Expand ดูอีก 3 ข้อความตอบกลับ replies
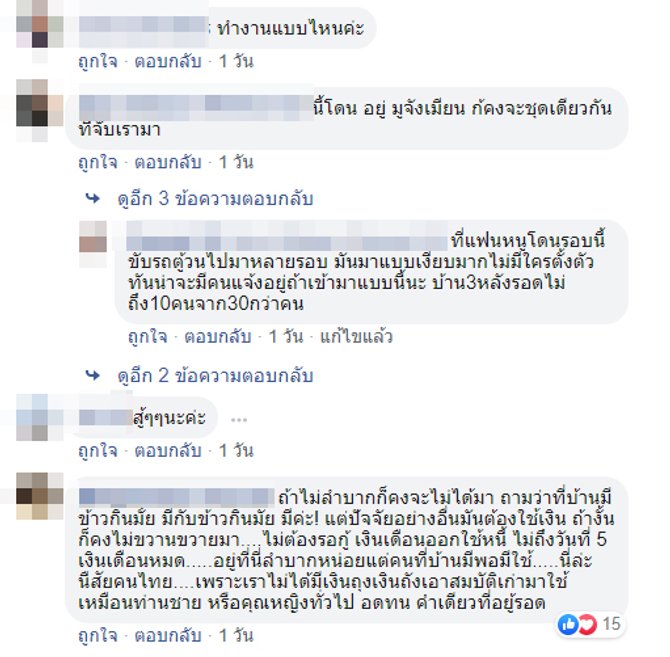 [x=215, y=199]
